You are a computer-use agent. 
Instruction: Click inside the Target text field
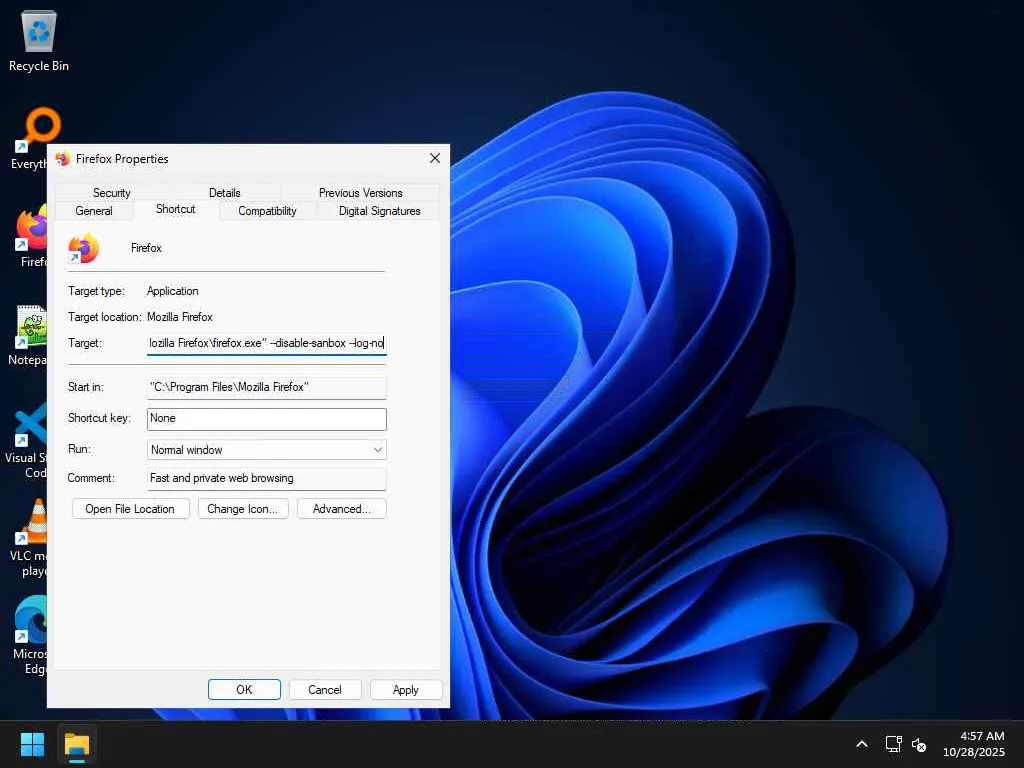266,343
